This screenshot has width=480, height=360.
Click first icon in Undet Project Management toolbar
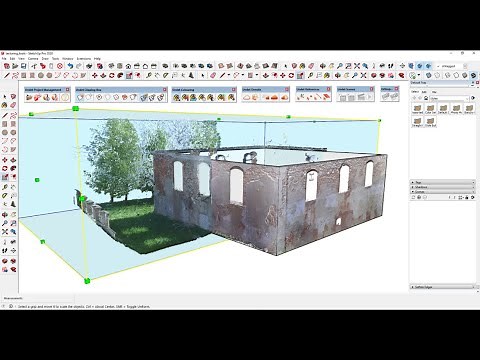click(29, 97)
